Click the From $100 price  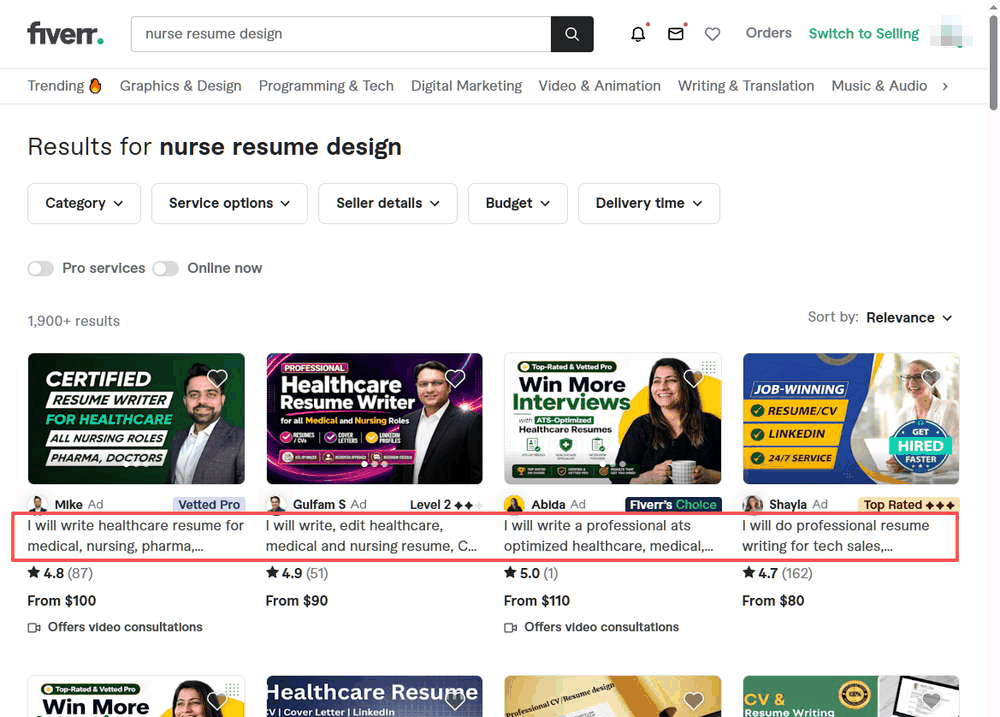pyautogui.click(x=62, y=601)
